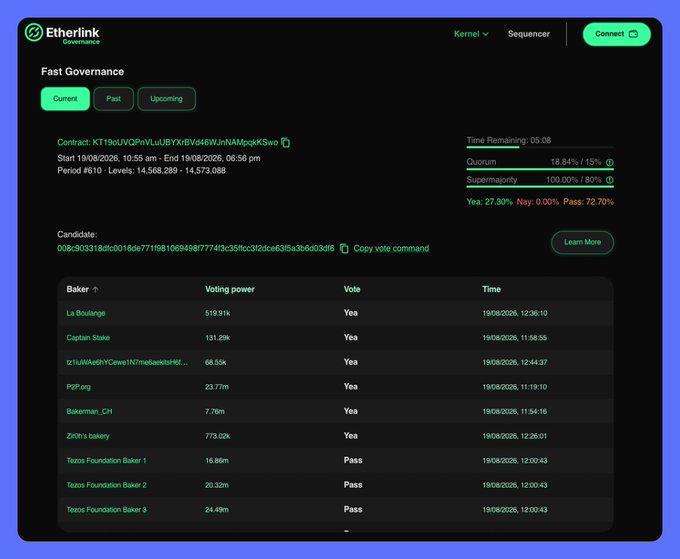The image size is (680, 559).
Task: Click the Pass: 72.70% text
Action: (588, 202)
